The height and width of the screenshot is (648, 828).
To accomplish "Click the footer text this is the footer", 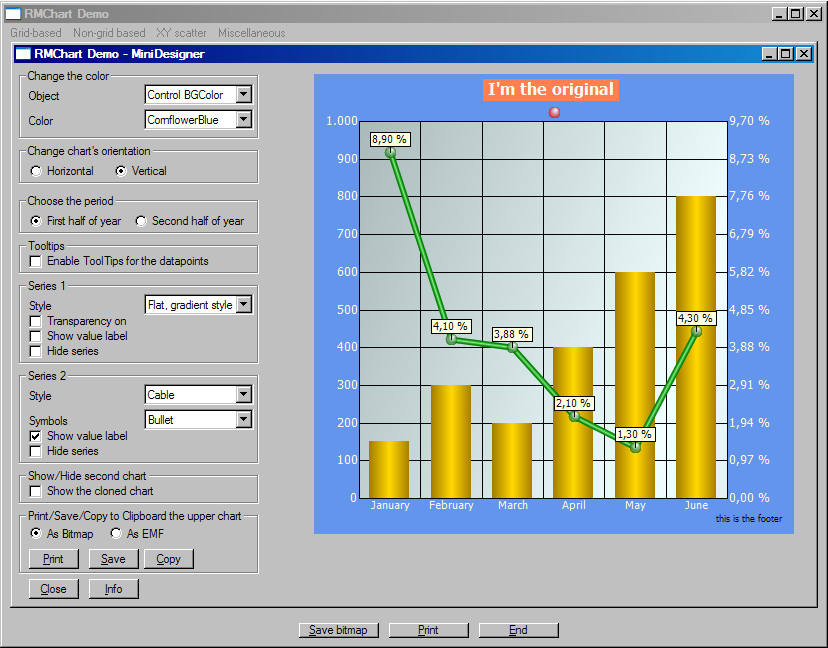I will 749,519.
